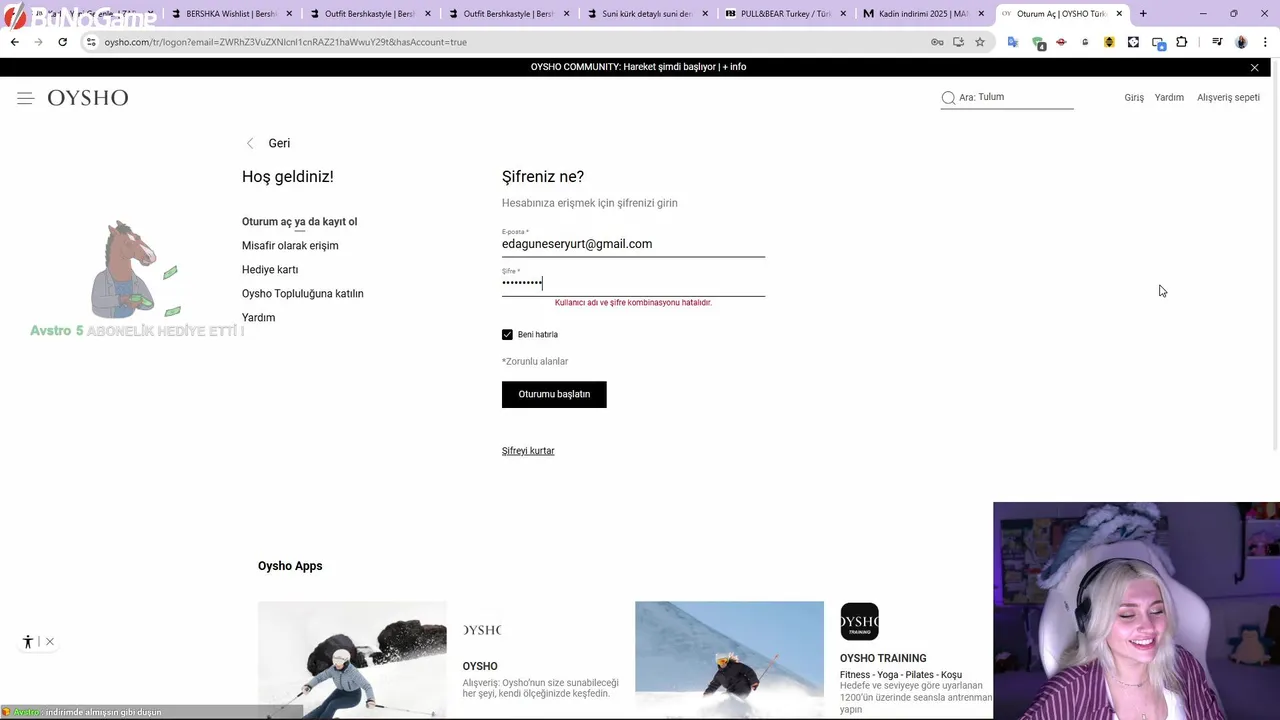Screen dimensions: 1280x720
Task: Click the Oysho Apps heading
Action: tap(290, 566)
